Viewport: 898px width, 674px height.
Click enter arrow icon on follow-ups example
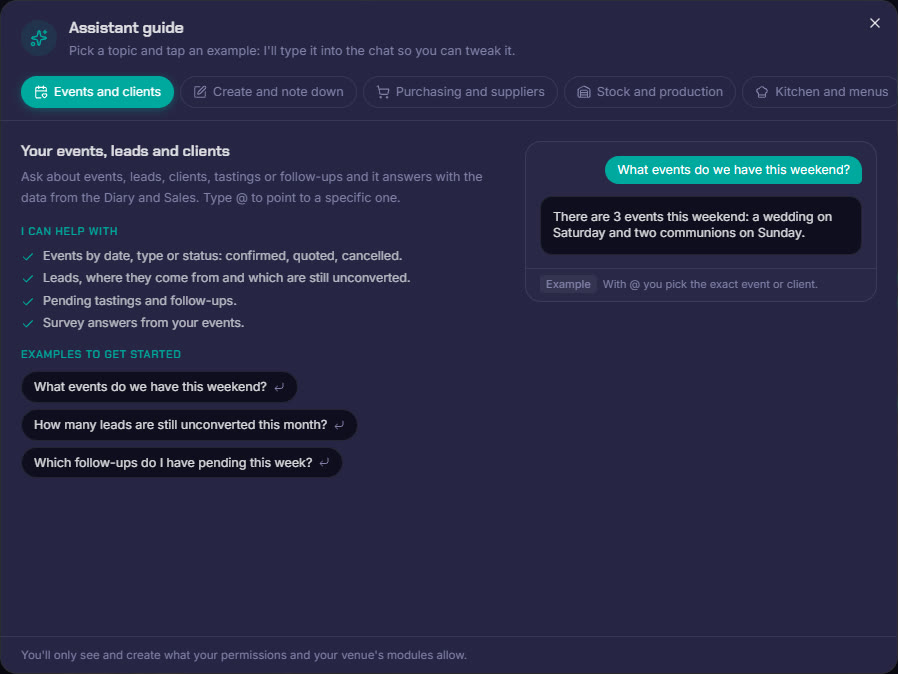click(324, 463)
